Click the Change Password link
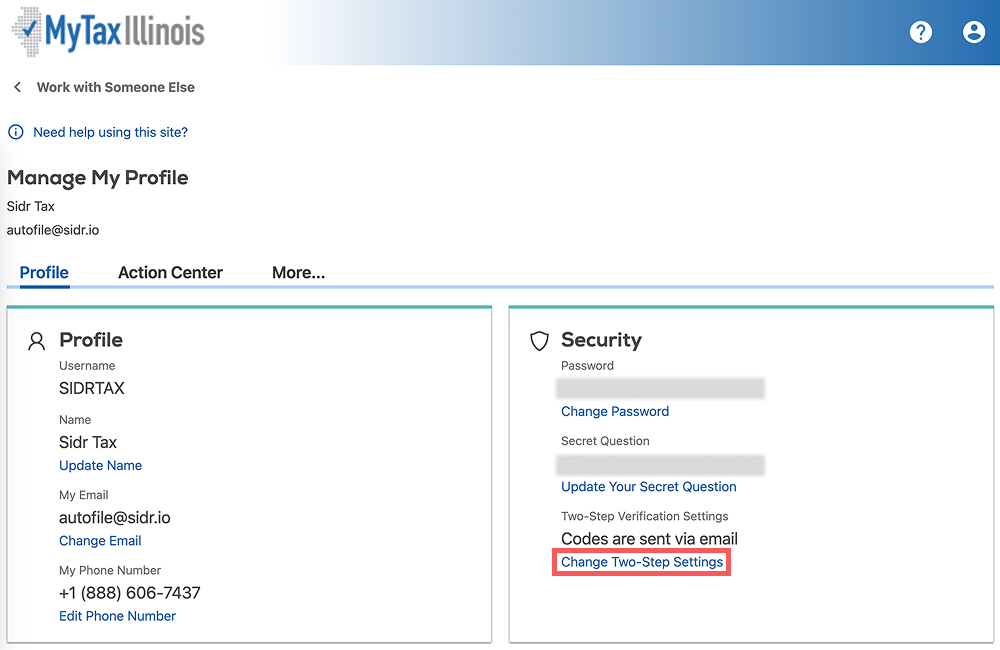The image size is (1000, 650). point(615,411)
